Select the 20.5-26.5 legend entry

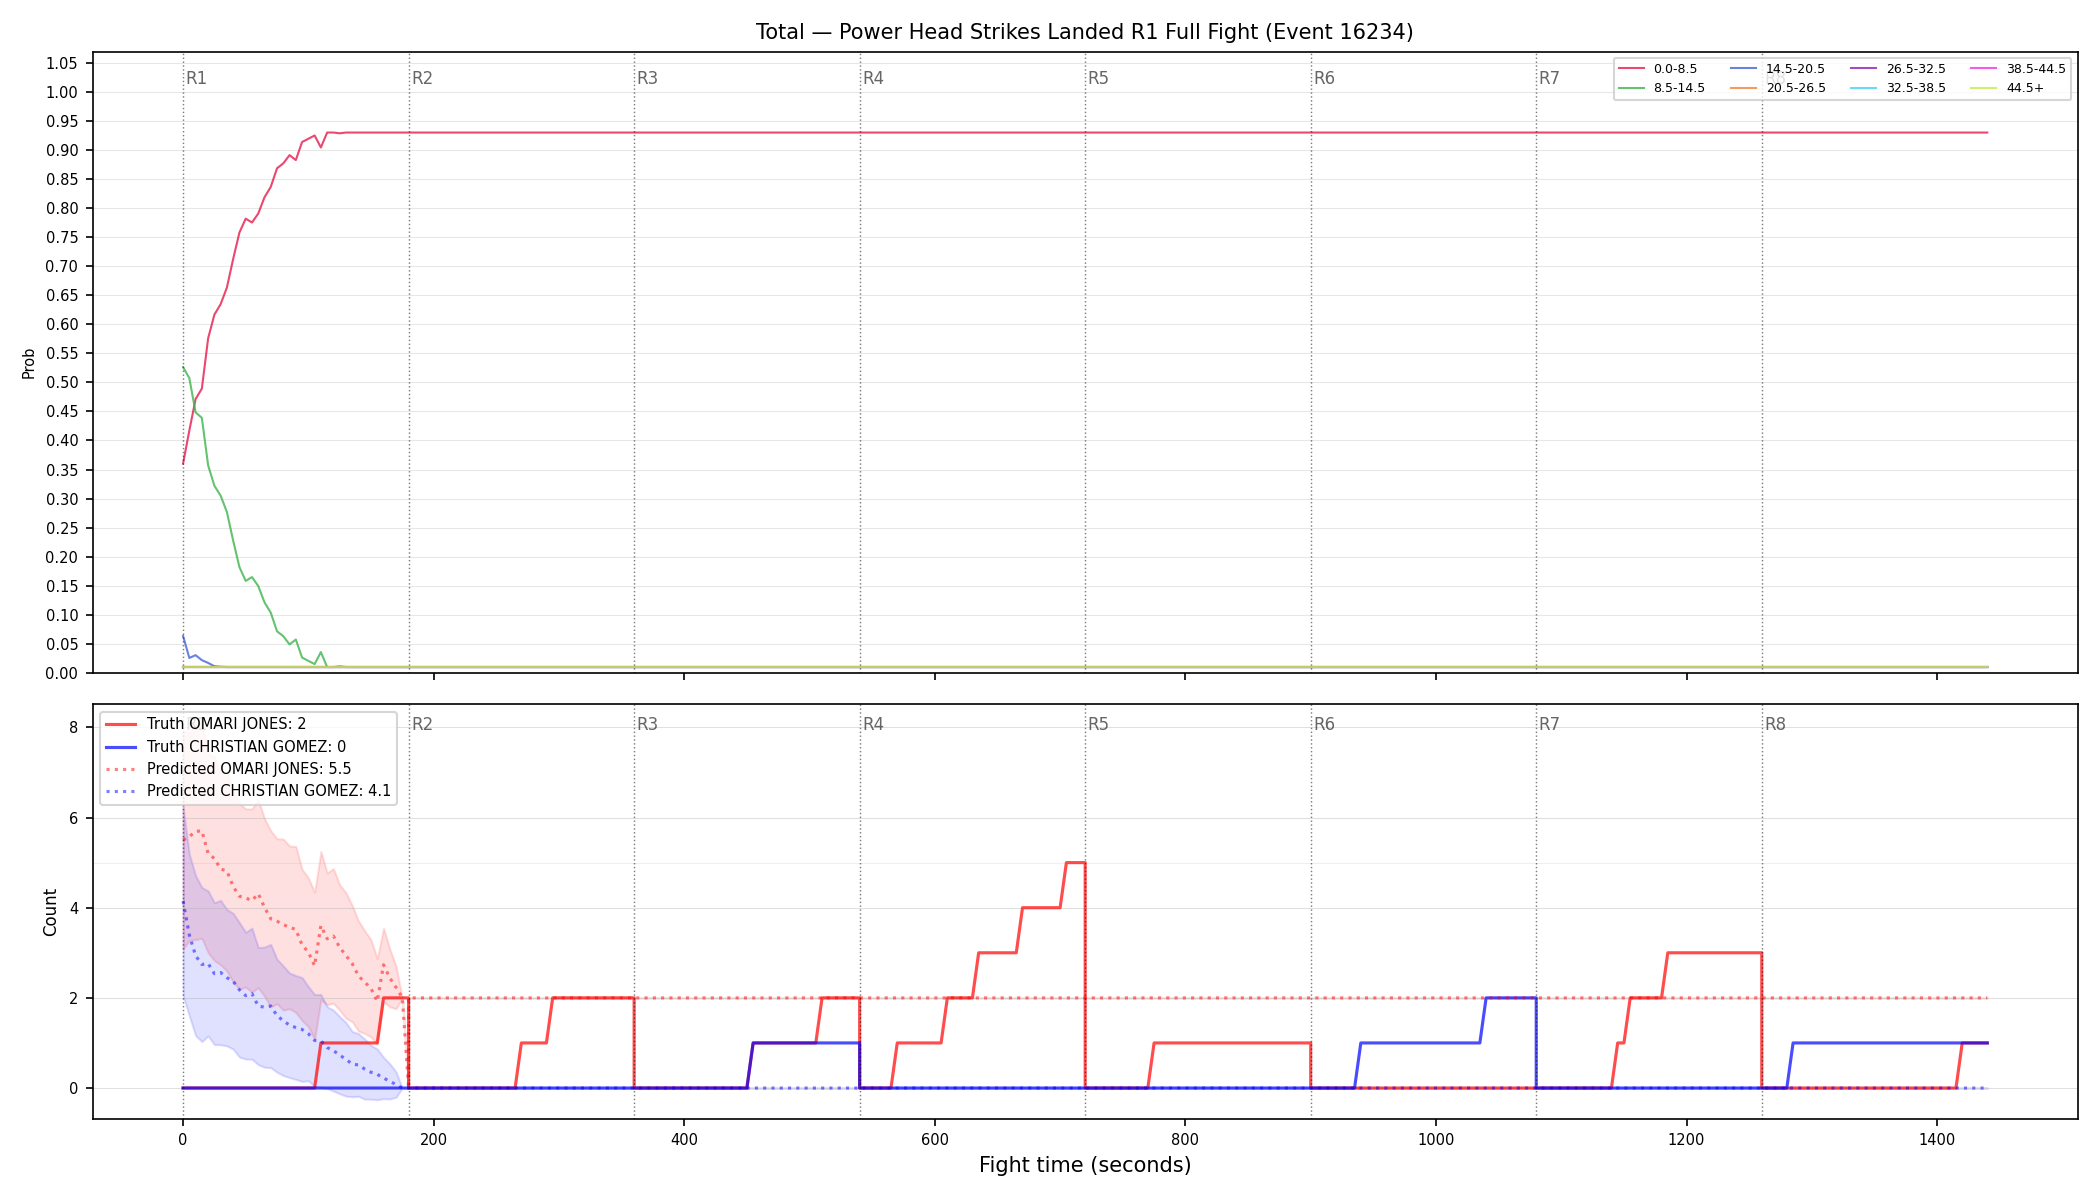(1778, 88)
